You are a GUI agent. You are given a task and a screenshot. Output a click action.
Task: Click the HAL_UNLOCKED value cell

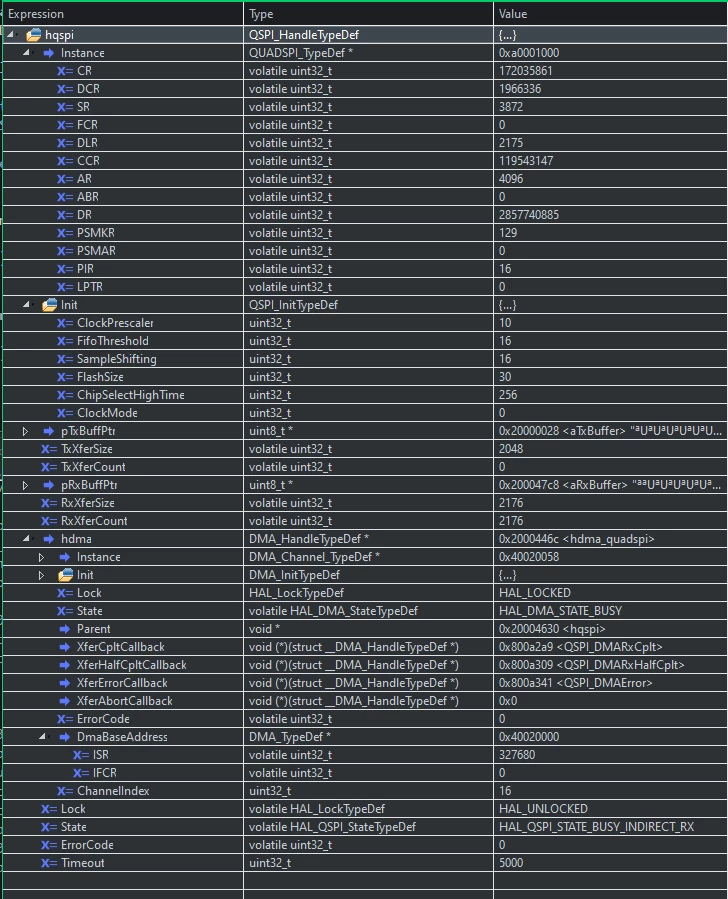click(x=610, y=809)
